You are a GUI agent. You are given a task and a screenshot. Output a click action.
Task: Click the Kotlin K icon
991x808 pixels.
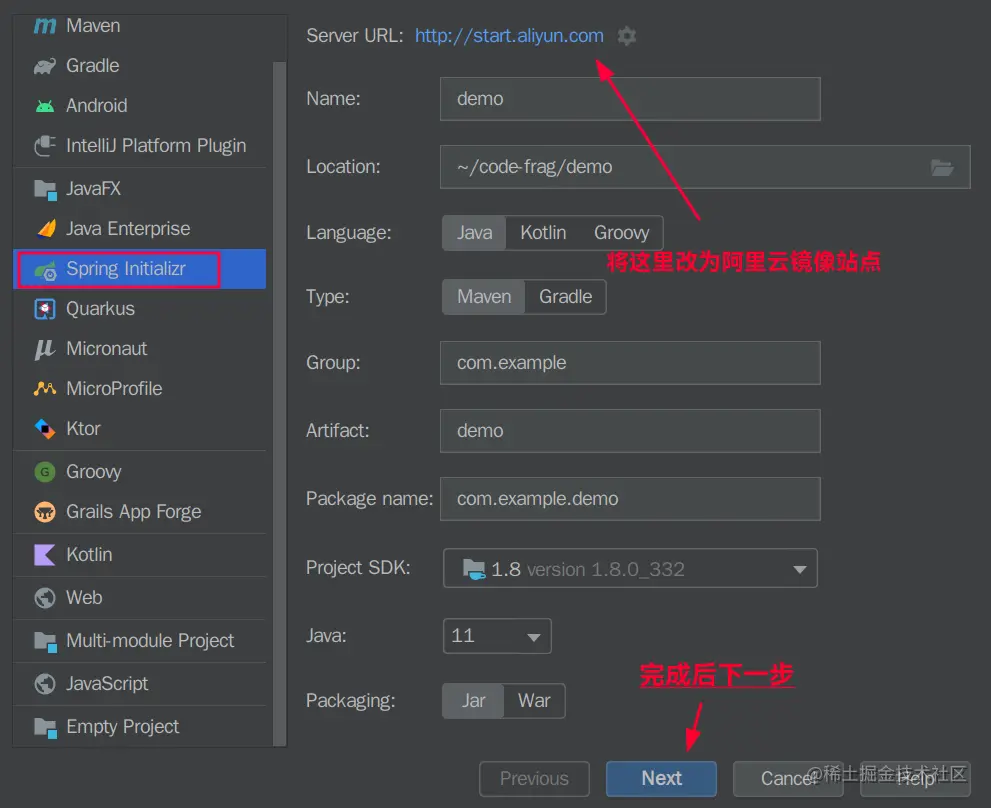click(45, 554)
